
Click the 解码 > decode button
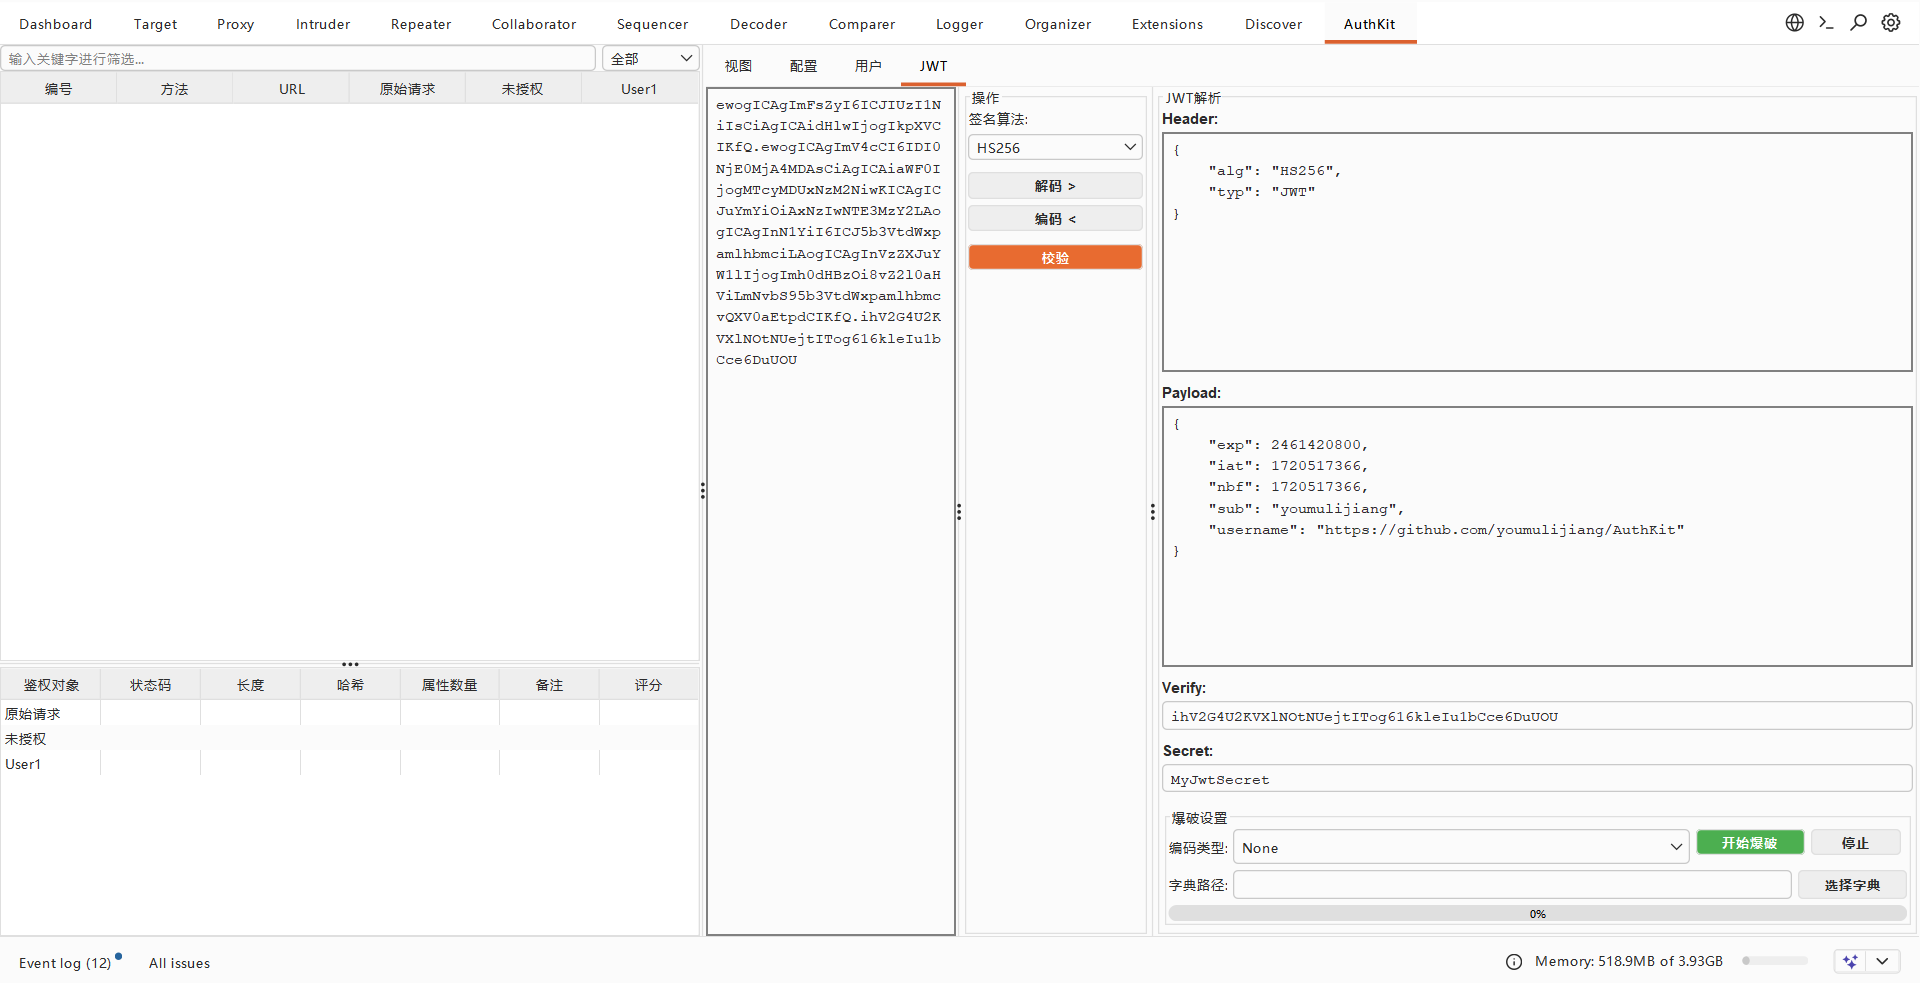pyautogui.click(x=1055, y=186)
